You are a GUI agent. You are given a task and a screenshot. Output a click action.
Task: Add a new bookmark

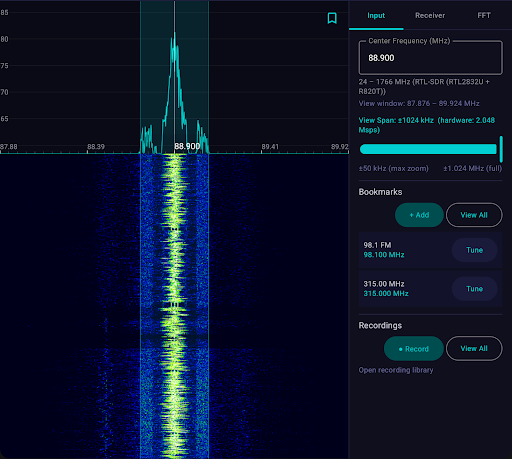click(x=419, y=215)
